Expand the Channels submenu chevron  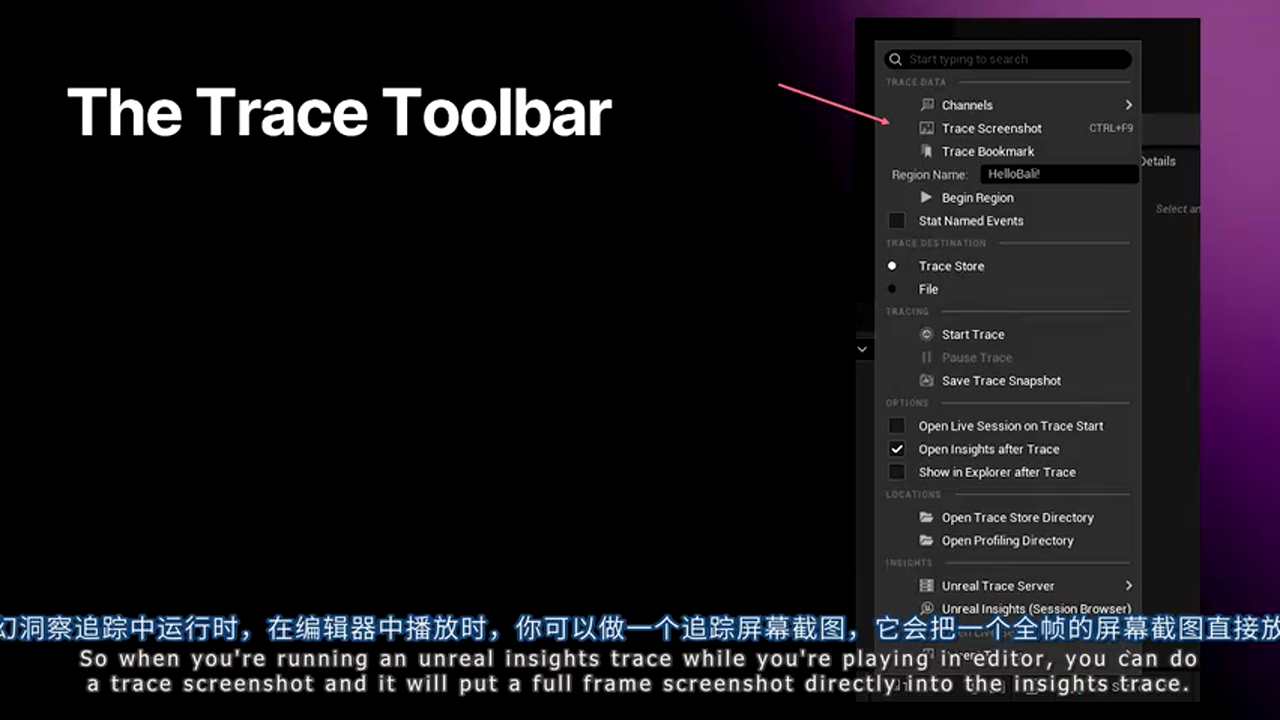(1128, 105)
